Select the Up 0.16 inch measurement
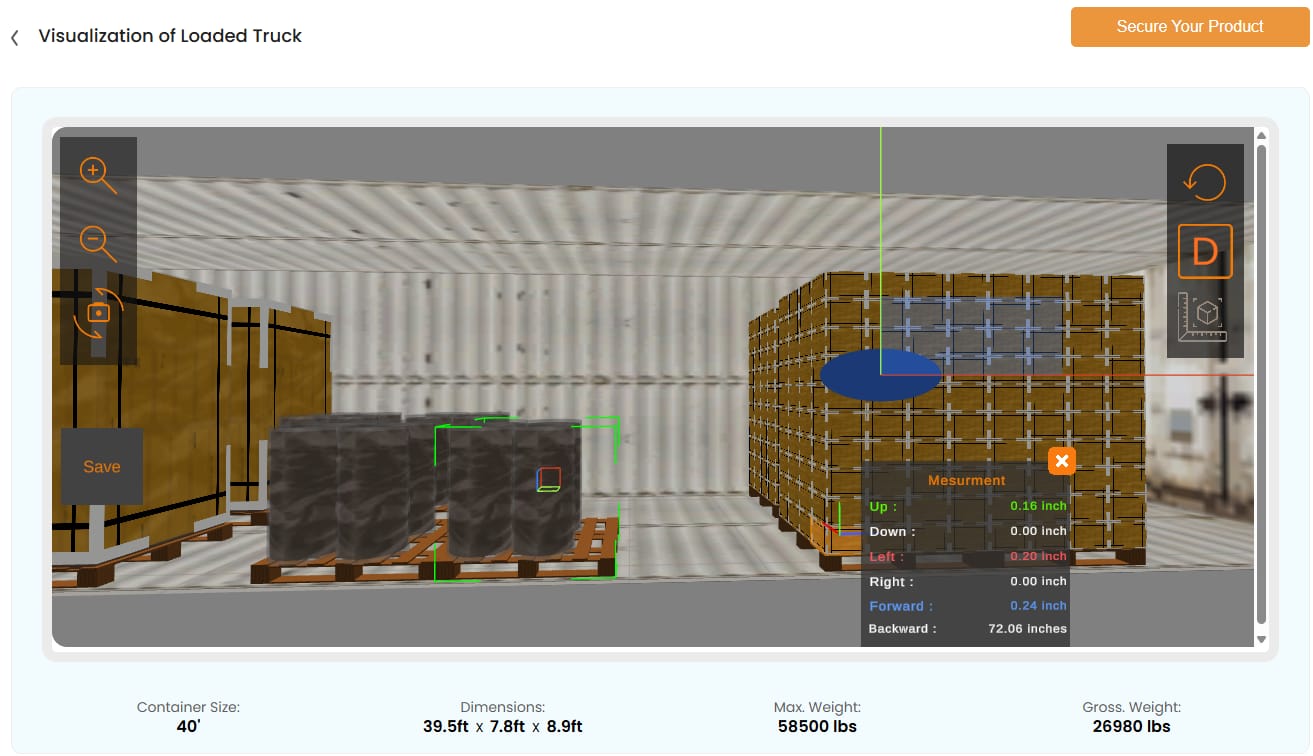Viewport: 1313px width, 756px height. tap(967, 506)
